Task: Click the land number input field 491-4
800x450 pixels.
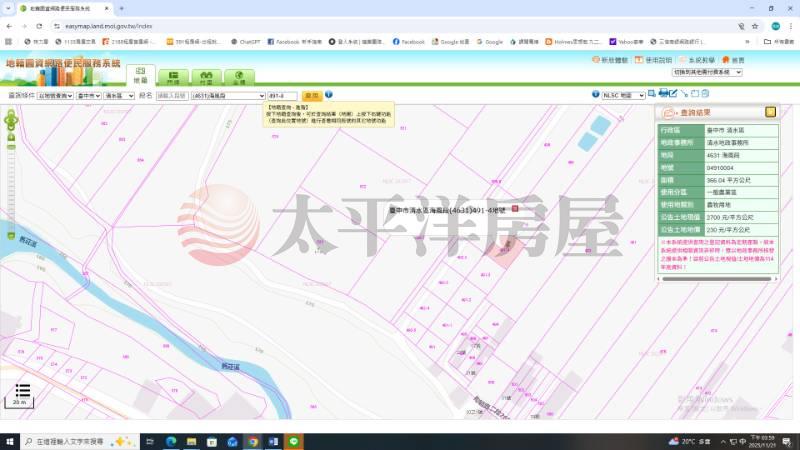Action: point(284,95)
